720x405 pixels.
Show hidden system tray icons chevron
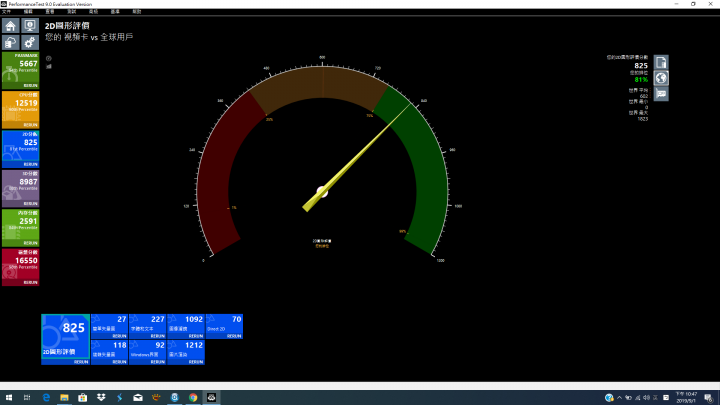pyautogui.click(x=619, y=398)
